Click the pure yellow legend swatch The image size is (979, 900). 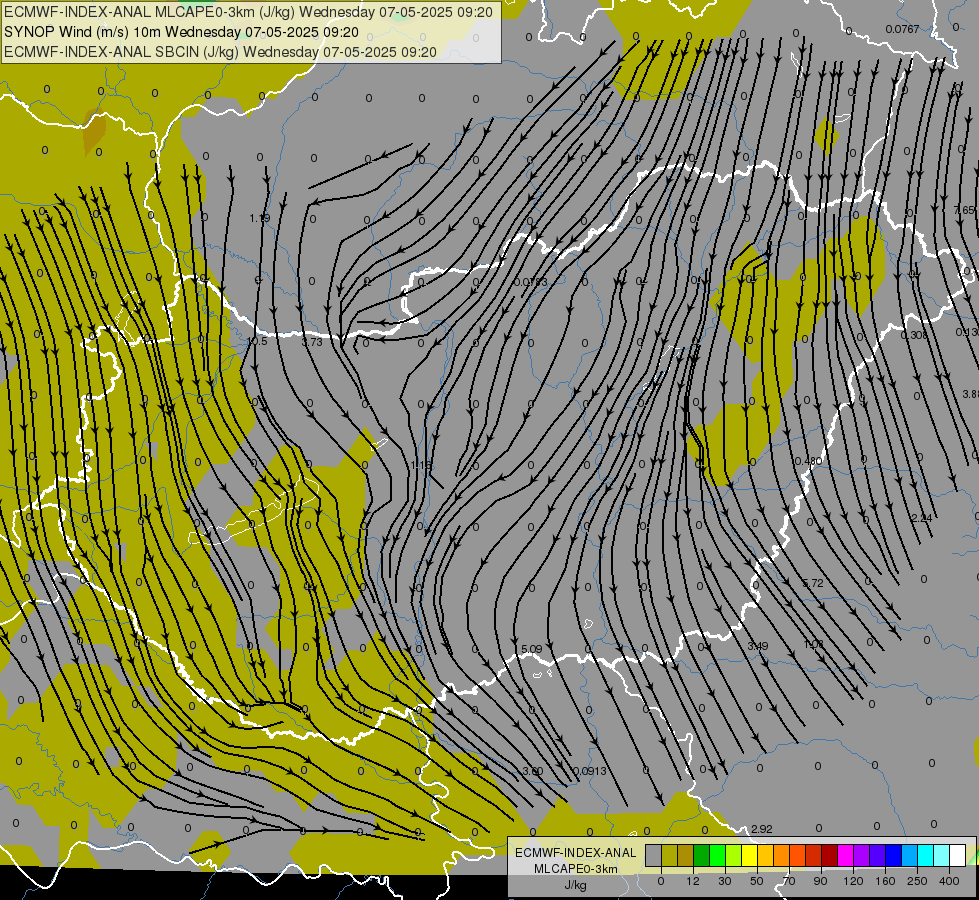click(750, 856)
